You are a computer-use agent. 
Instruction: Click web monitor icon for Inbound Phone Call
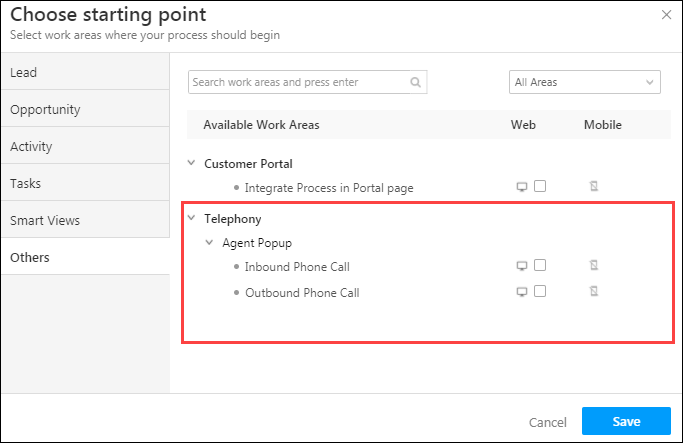[521, 266]
